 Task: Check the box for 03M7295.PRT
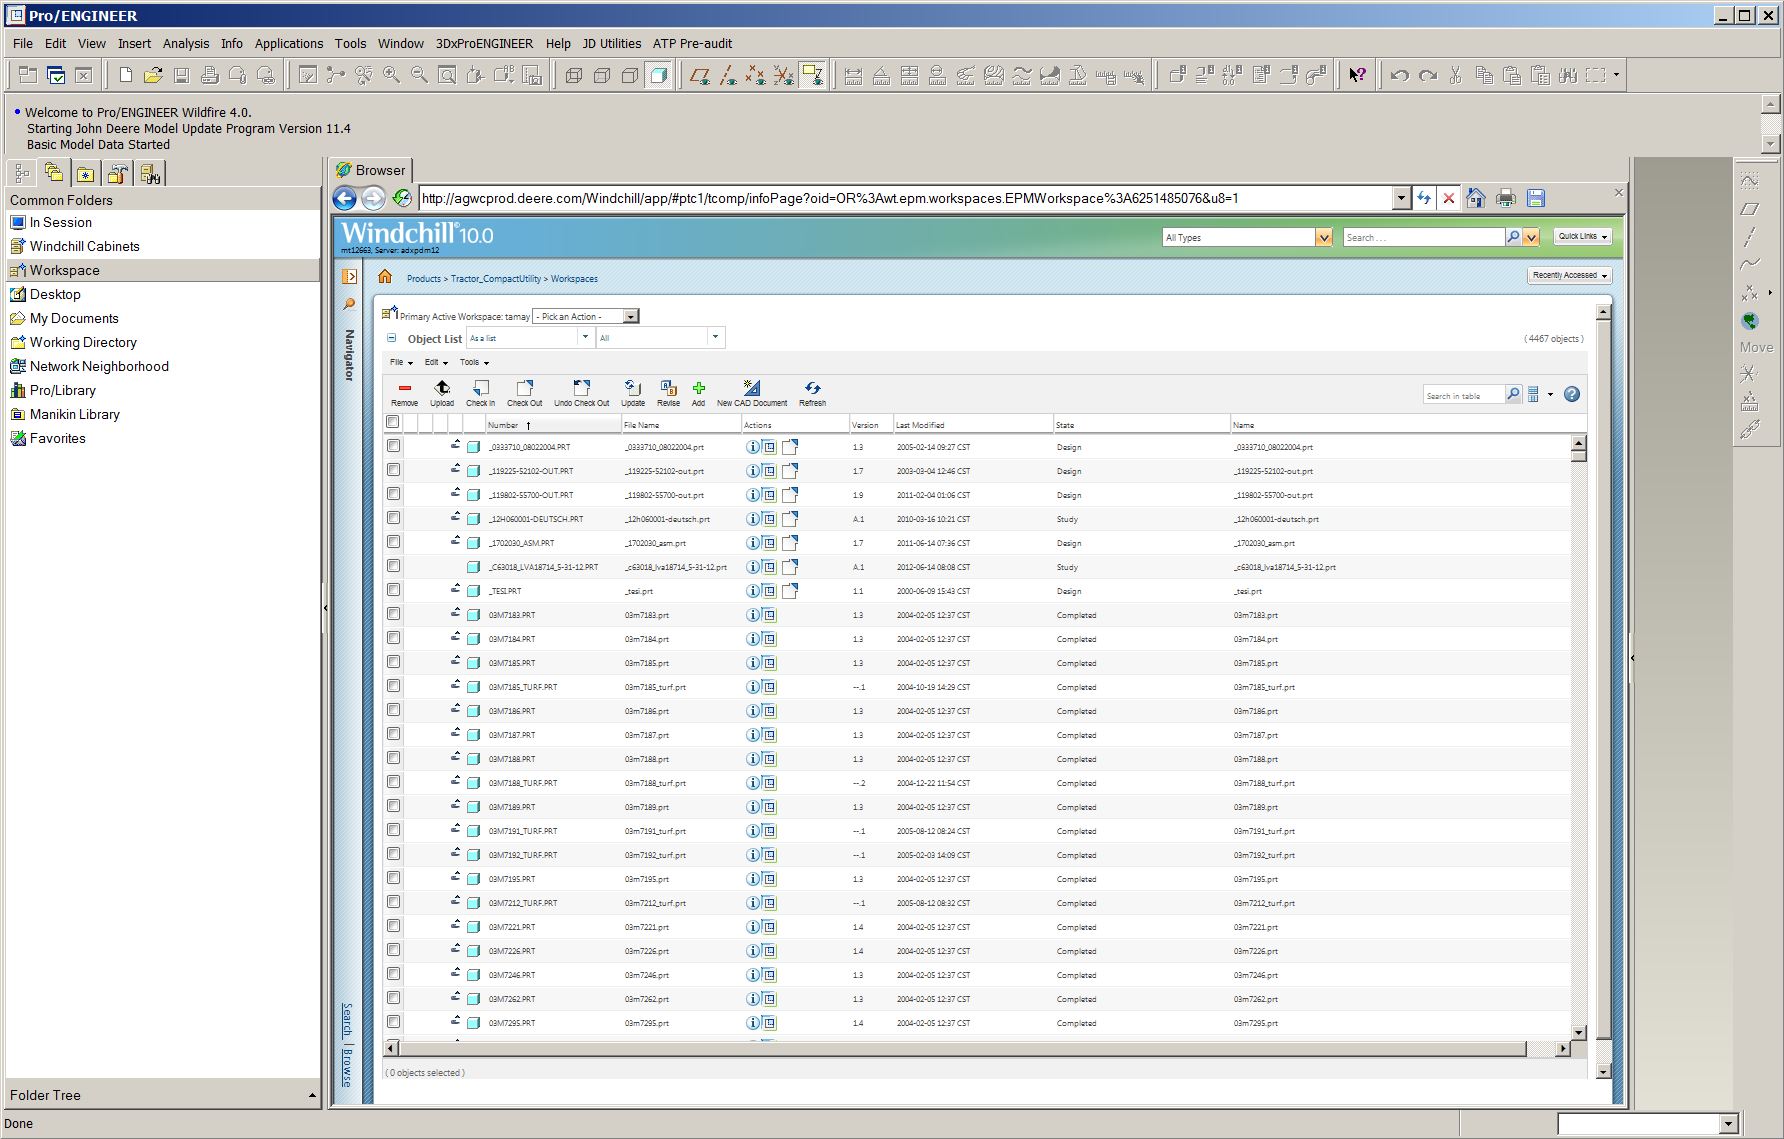tap(393, 1022)
